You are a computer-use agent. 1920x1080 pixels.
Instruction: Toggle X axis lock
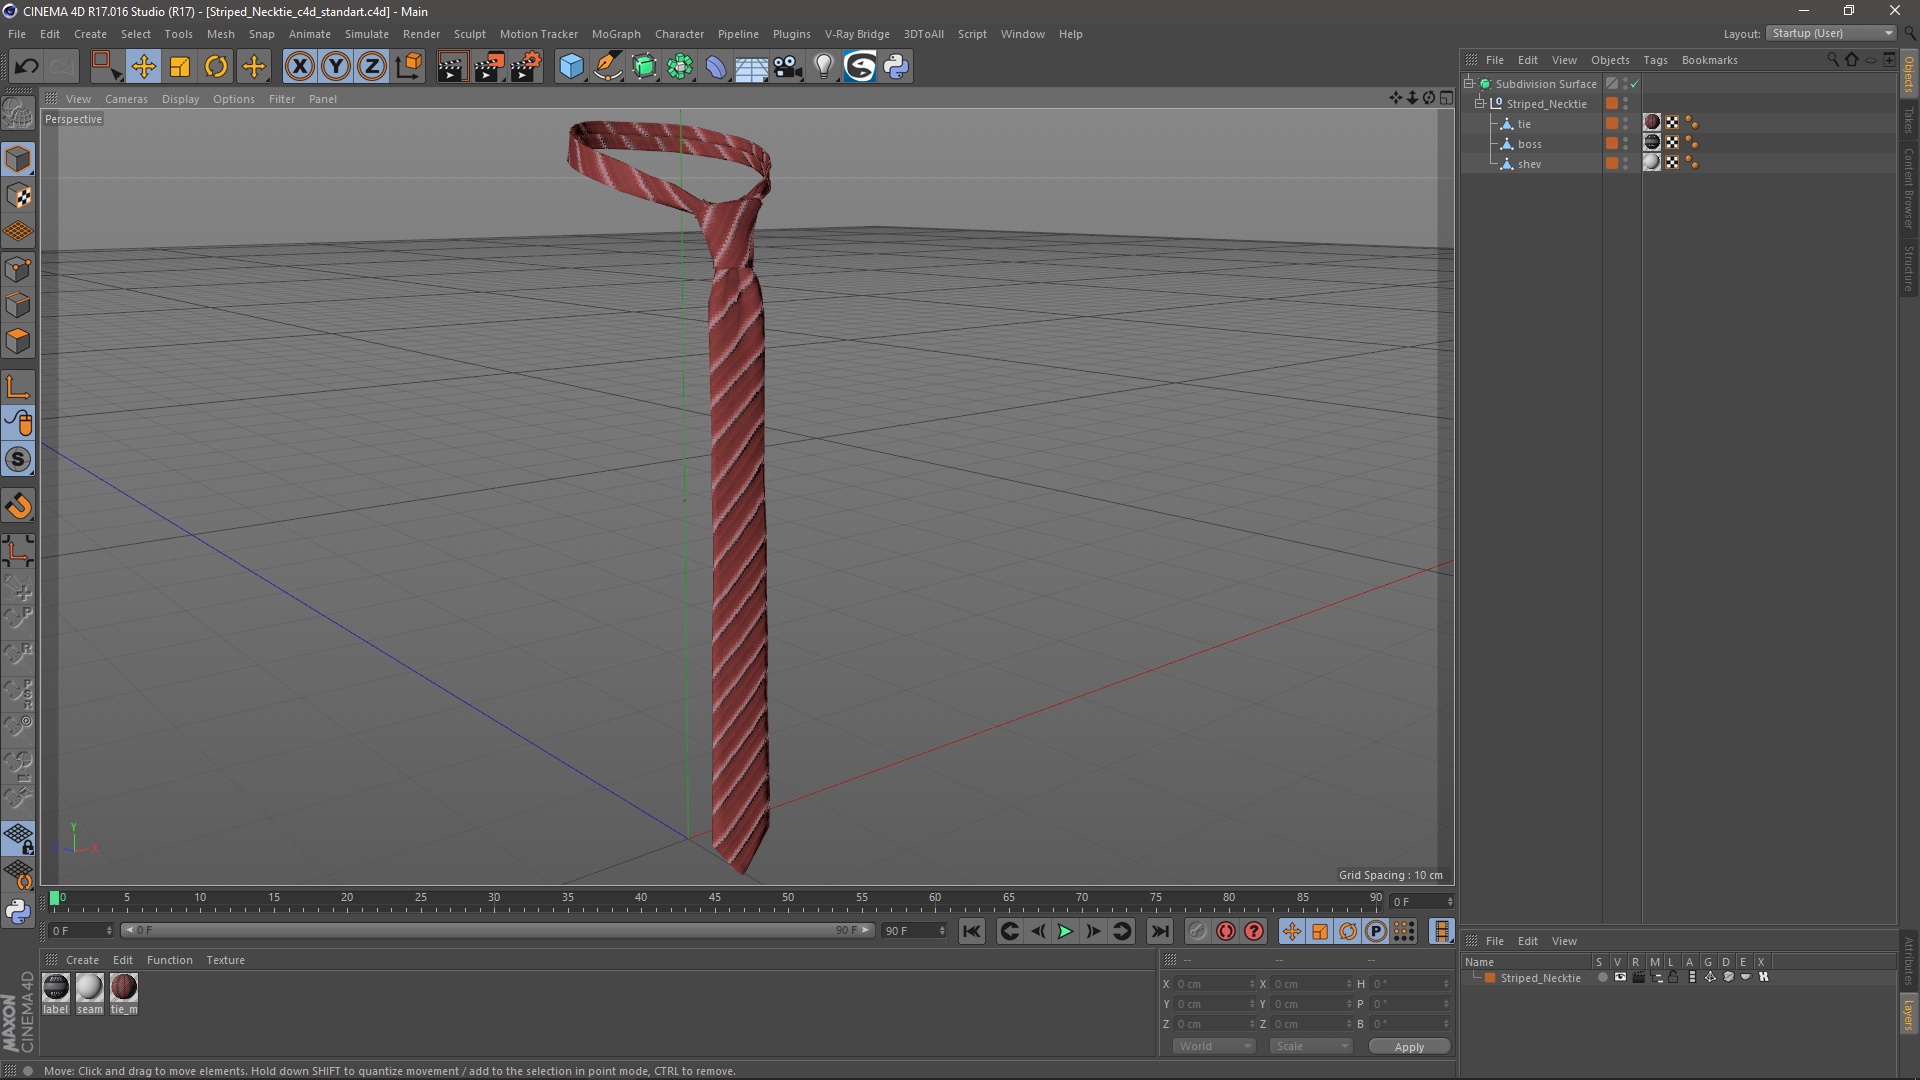point(299,67)
